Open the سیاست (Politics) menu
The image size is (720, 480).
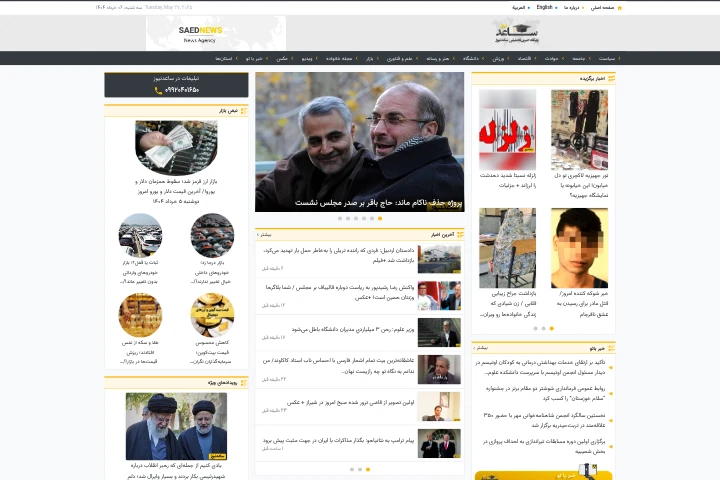coord(607,58)
